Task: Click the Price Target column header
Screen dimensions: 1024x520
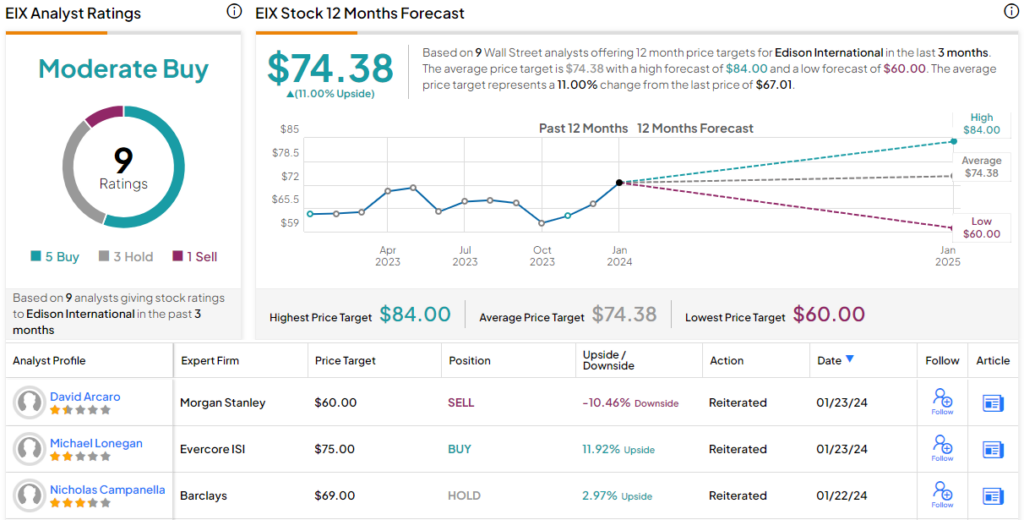Action: (344, 361)
